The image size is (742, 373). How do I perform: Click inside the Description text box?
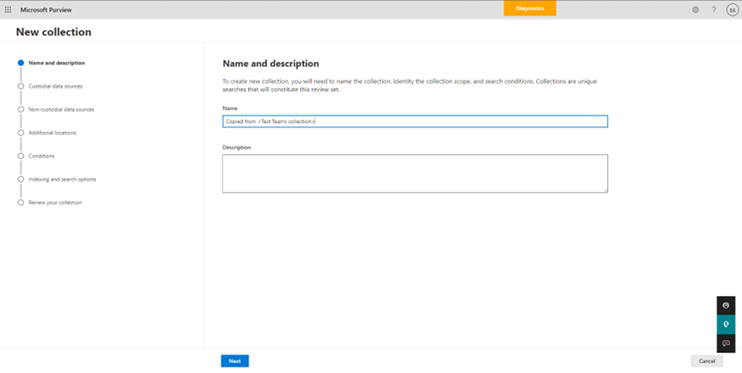coord(415,173)
